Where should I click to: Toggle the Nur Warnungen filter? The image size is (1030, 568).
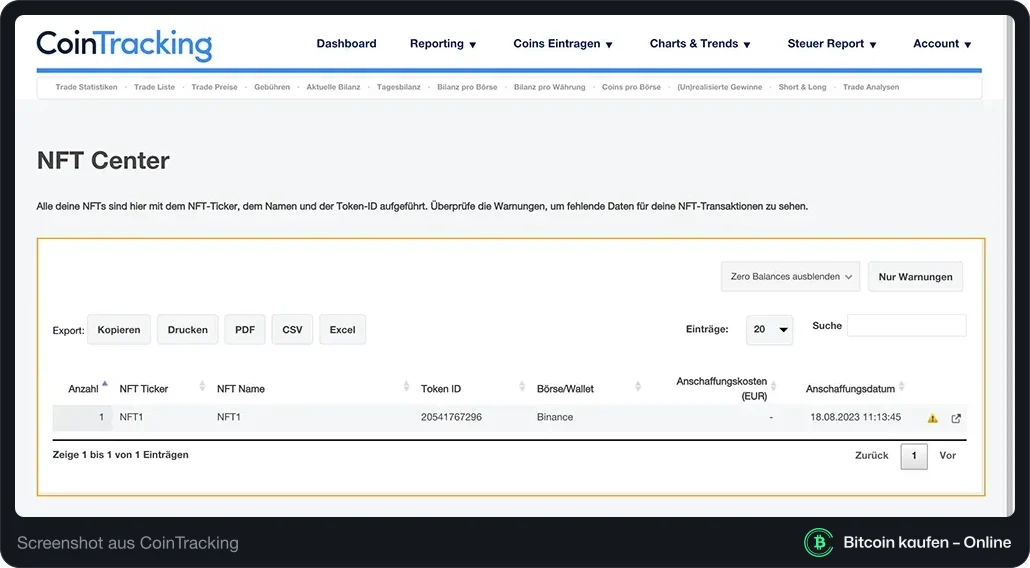point(915,276)
